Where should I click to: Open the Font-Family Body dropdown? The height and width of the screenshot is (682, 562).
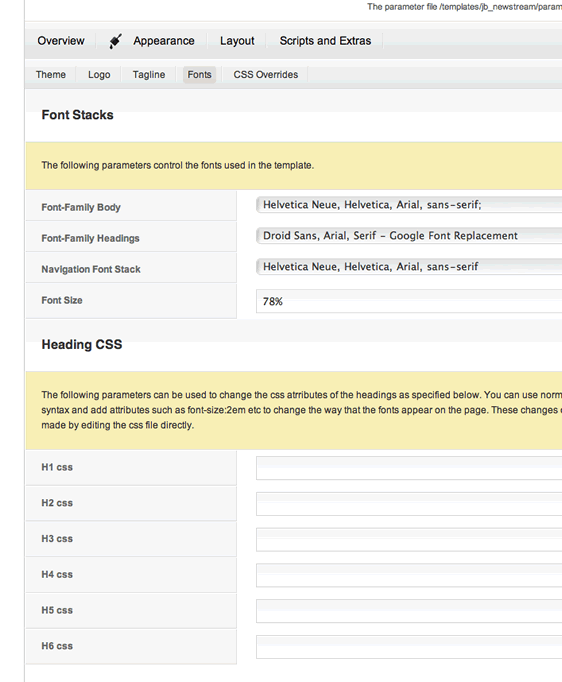tap(409, 205)
